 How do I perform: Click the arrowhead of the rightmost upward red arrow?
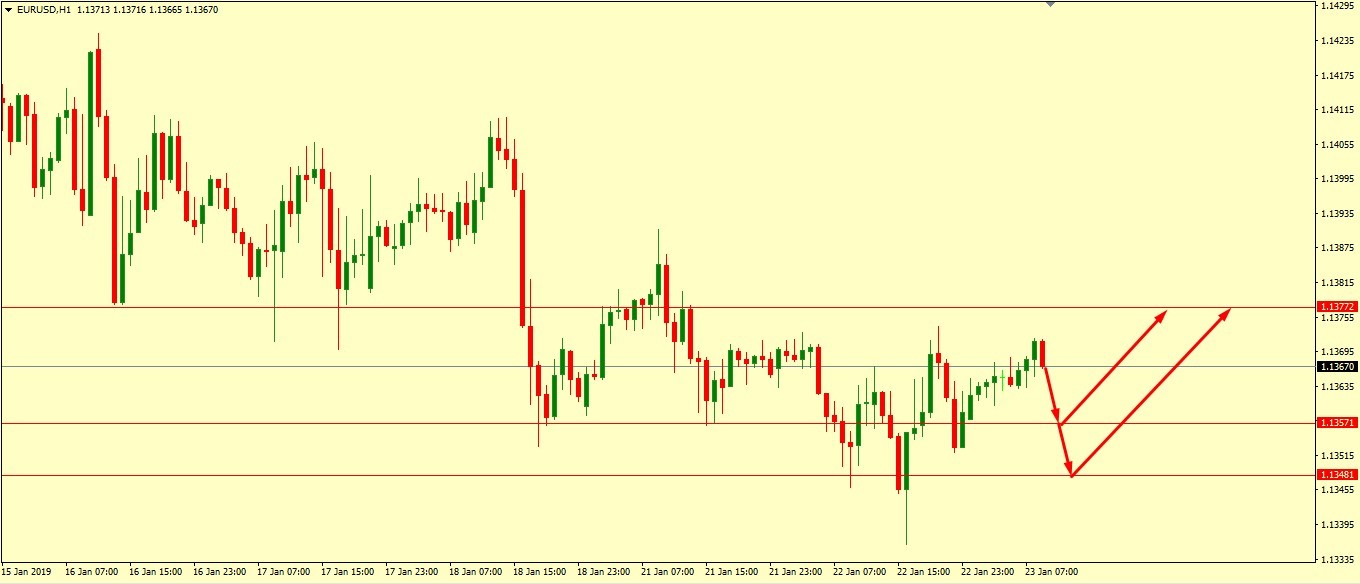click(x=1225, y=313)
